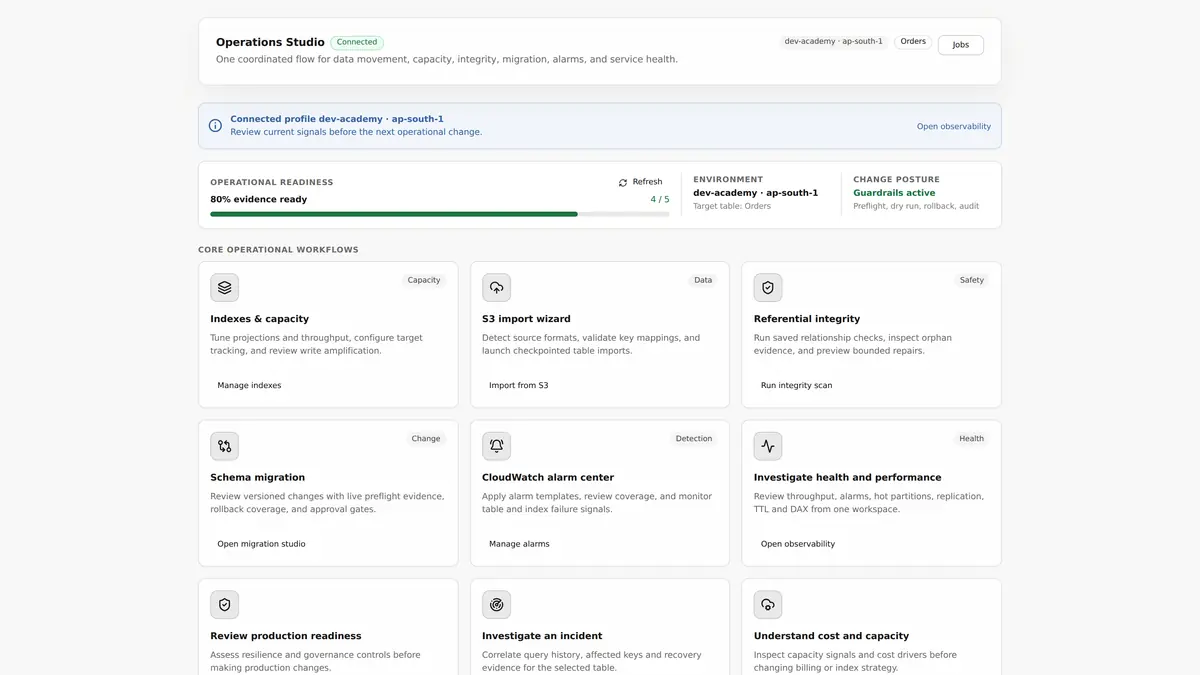This screenshot has width=1200, height=675.
Task: Click the Connected status badge
Action: pyautogui.click(x=357, y=42)
